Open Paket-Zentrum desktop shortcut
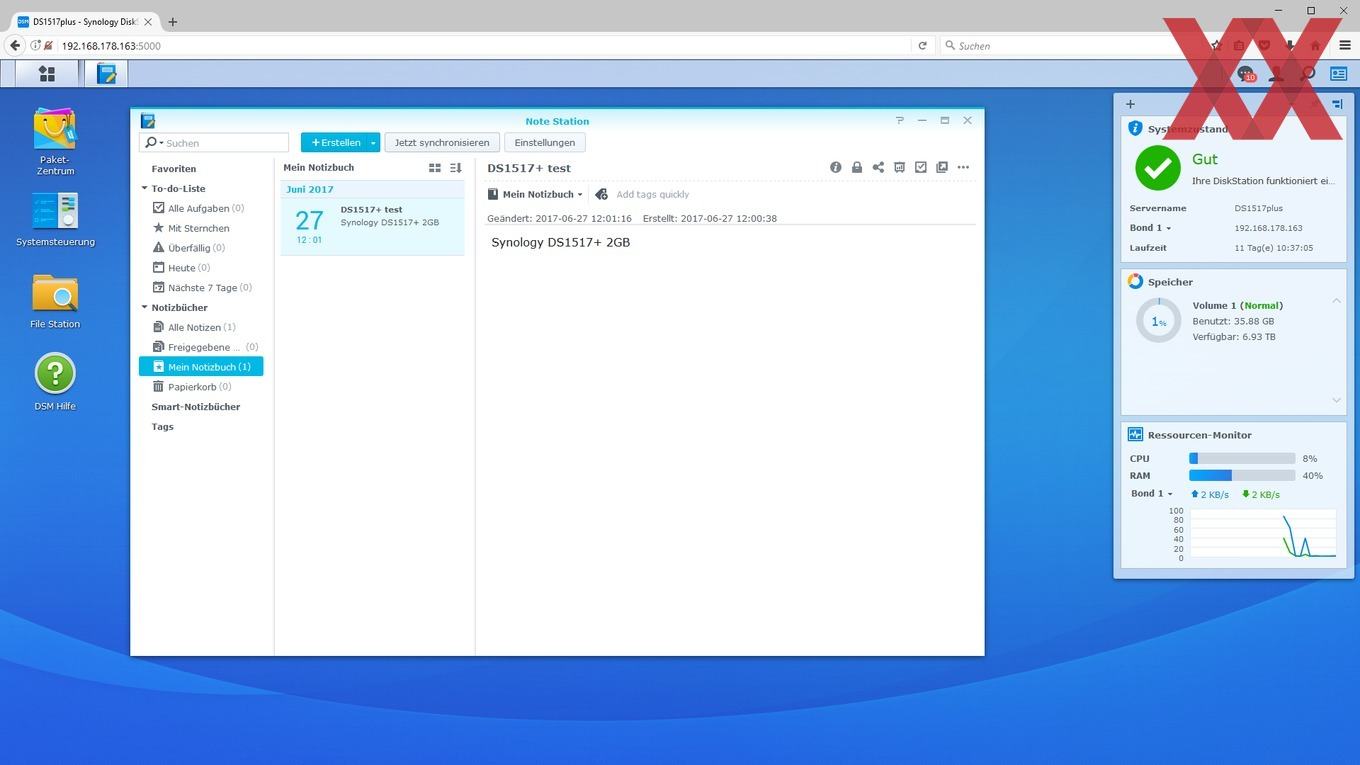This screenshot has width=1360, height=765. [x=55, y=142]
